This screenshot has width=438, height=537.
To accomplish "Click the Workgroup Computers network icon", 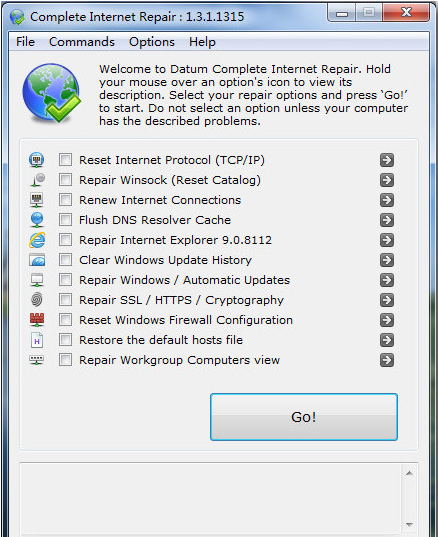I will pos(36,360).
